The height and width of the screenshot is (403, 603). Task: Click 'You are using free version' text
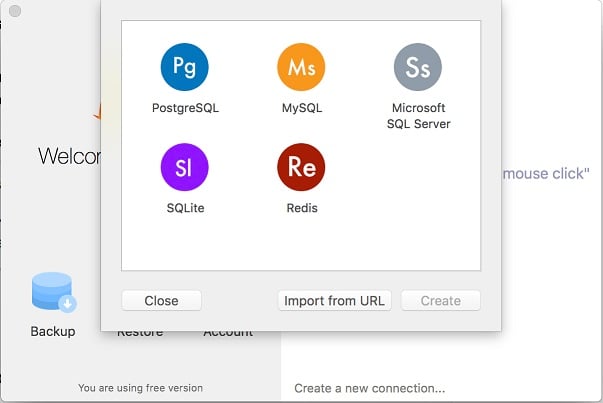pyautogui.click(x=140, y=388)
